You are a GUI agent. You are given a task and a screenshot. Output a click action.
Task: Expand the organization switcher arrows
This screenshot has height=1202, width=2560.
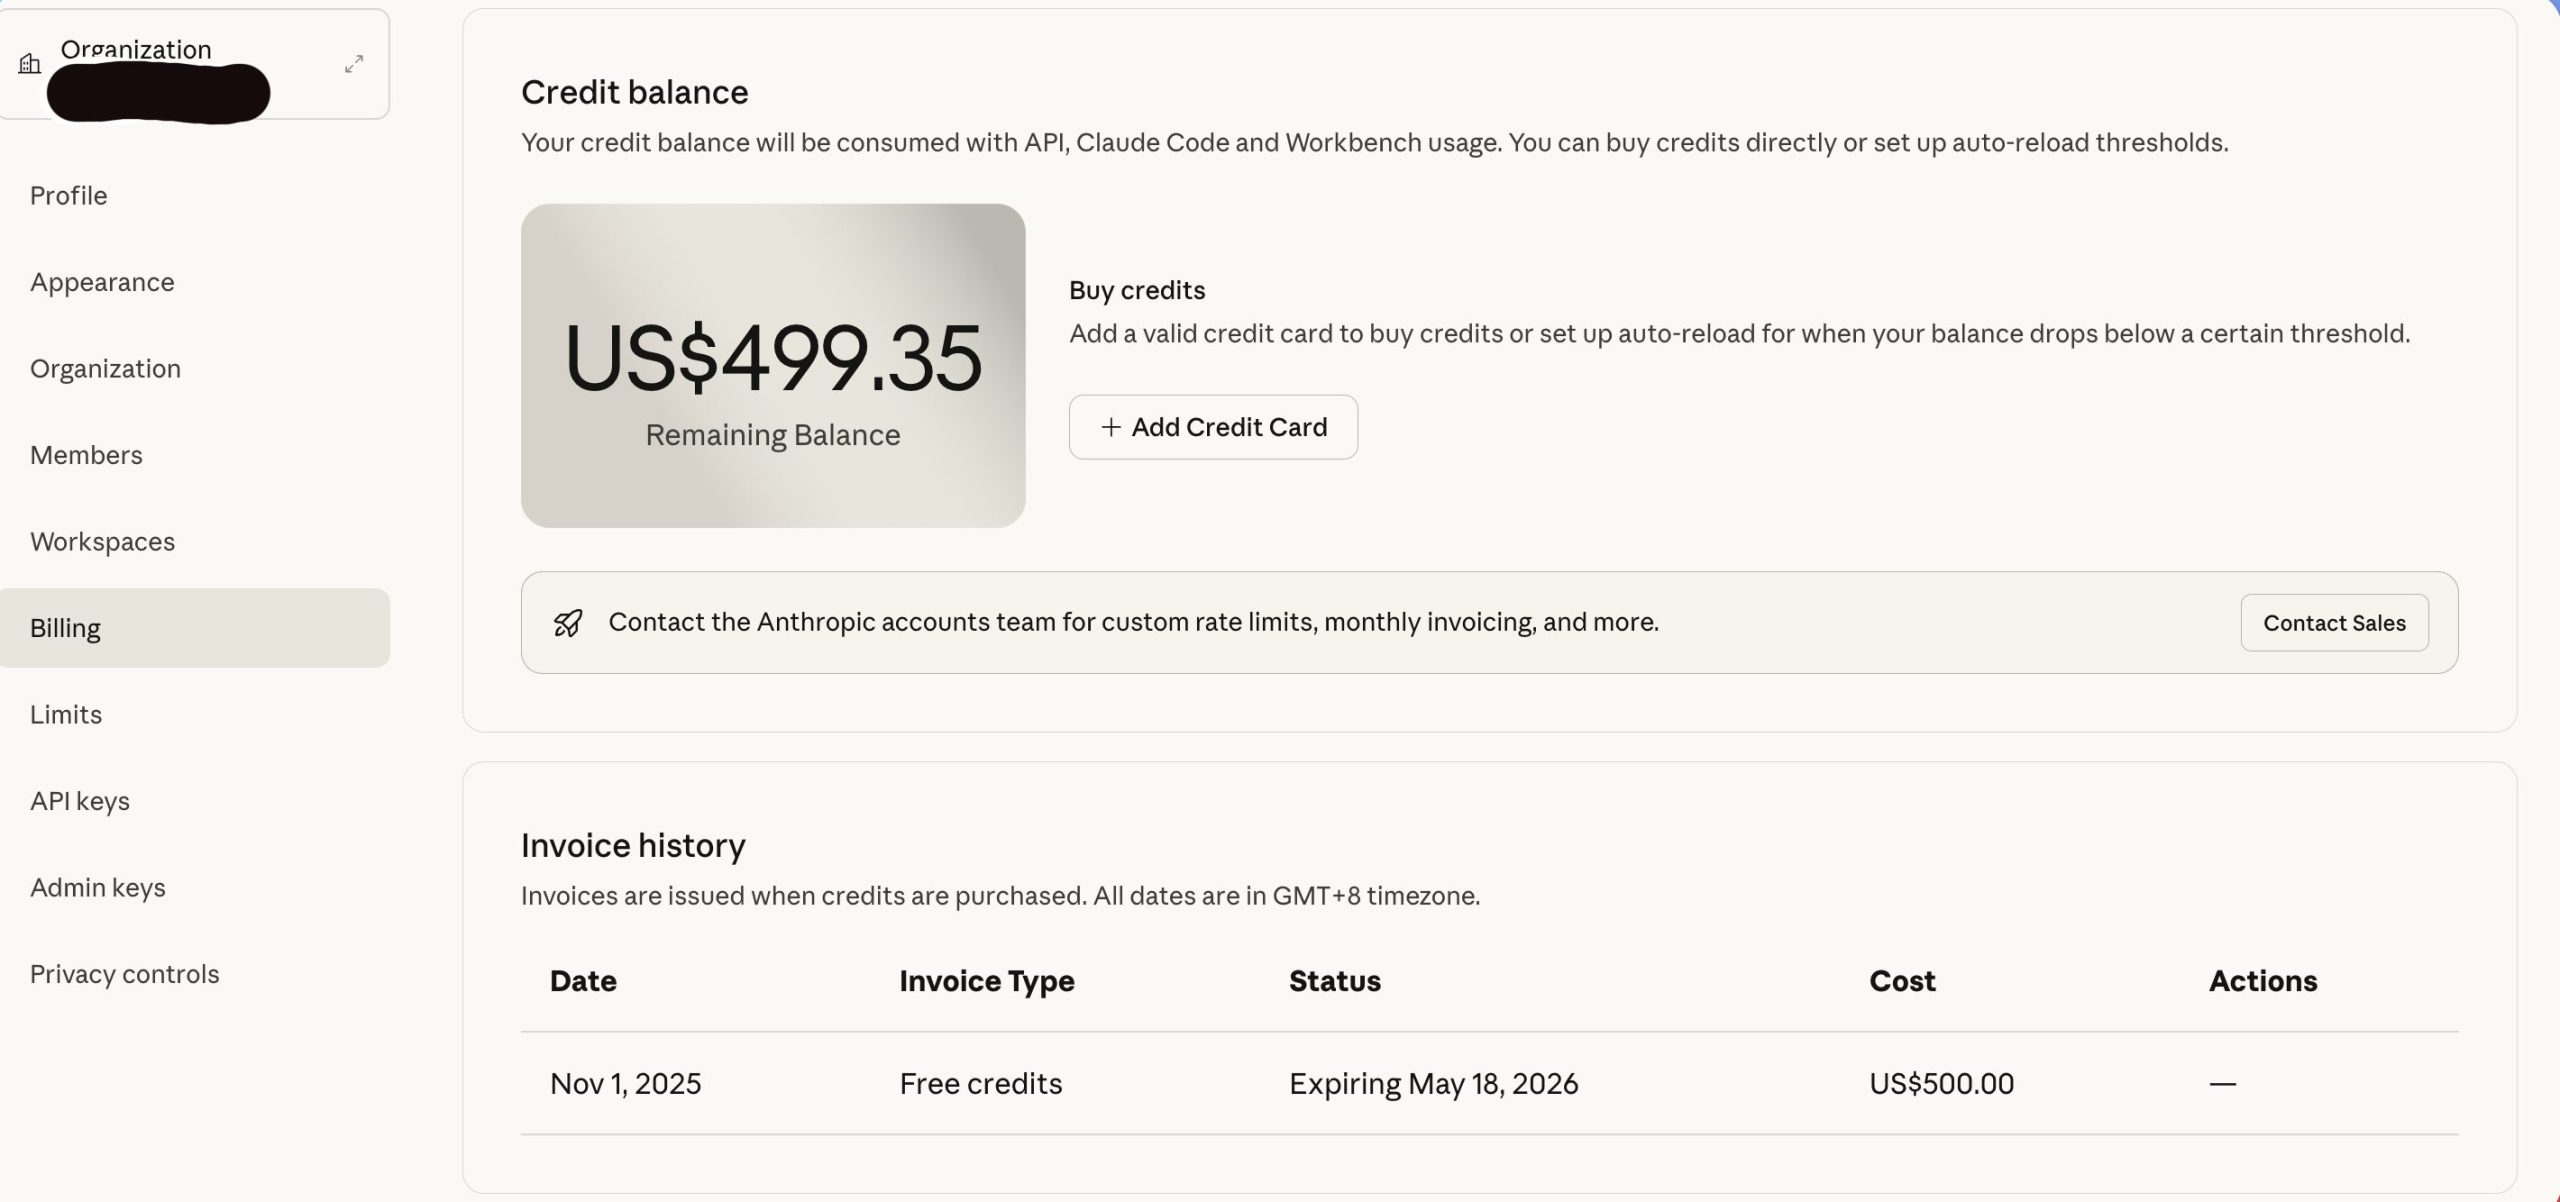click(x=354, y=64)
